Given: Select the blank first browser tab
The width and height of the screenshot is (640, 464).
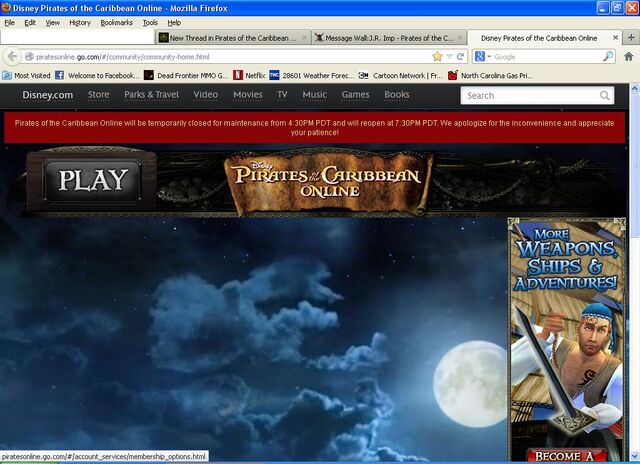Looking at the screenshot, I should pos(78,38).
